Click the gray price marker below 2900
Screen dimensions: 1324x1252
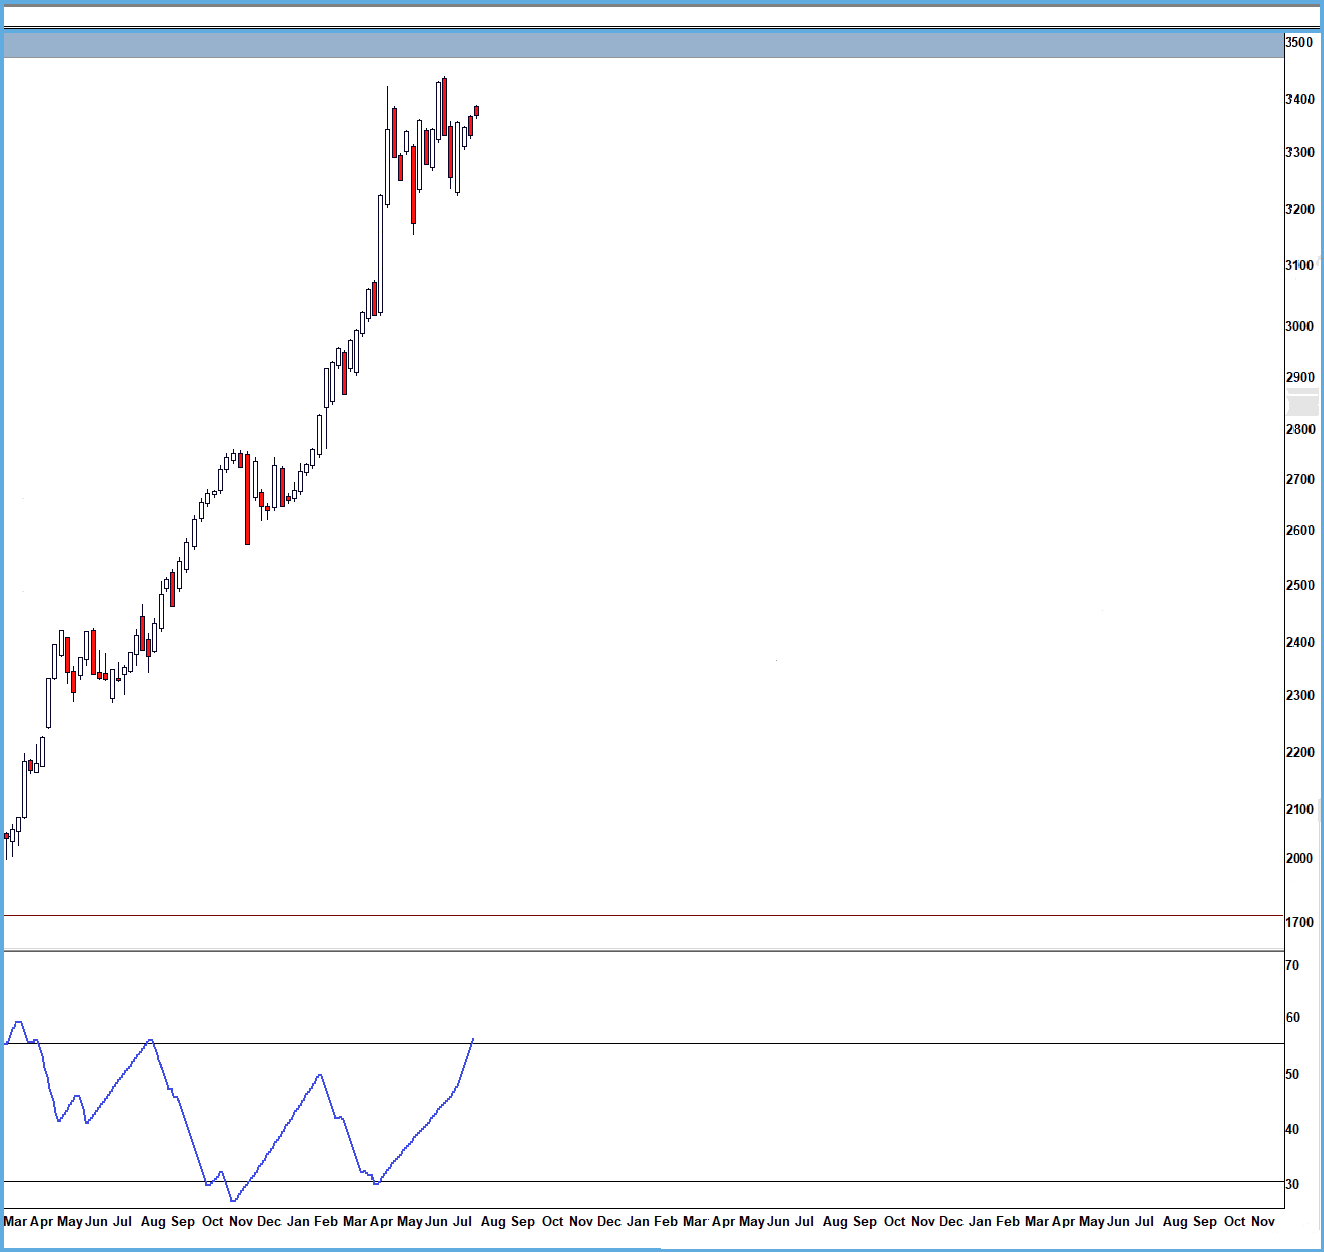coord(1302,405)
